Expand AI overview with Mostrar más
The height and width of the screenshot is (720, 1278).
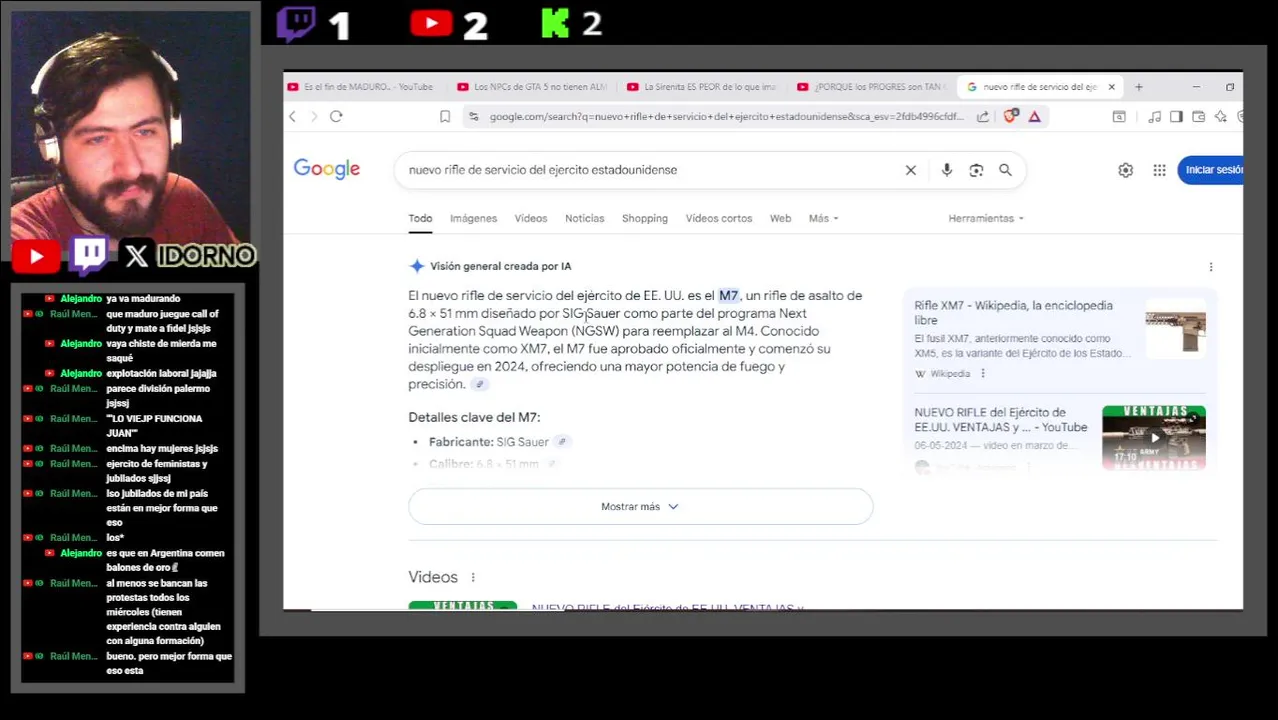tap(640, 507)
